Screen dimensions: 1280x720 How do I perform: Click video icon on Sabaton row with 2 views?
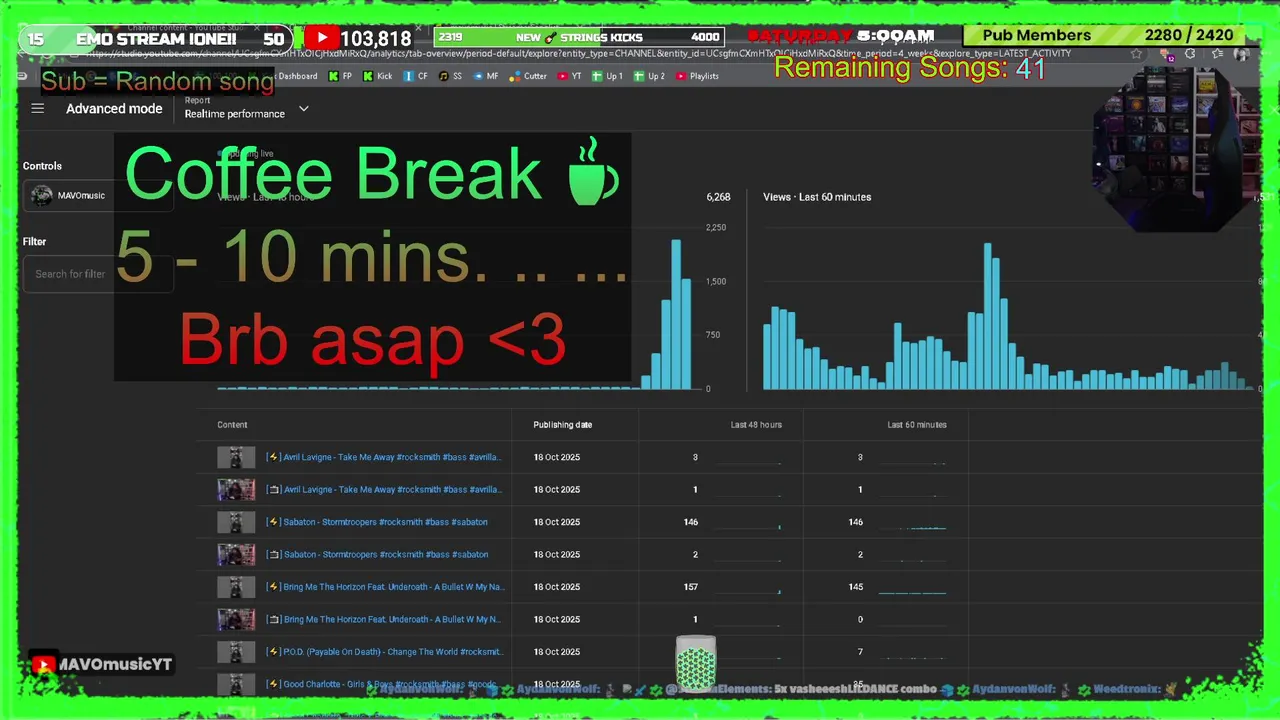point(273,555)
